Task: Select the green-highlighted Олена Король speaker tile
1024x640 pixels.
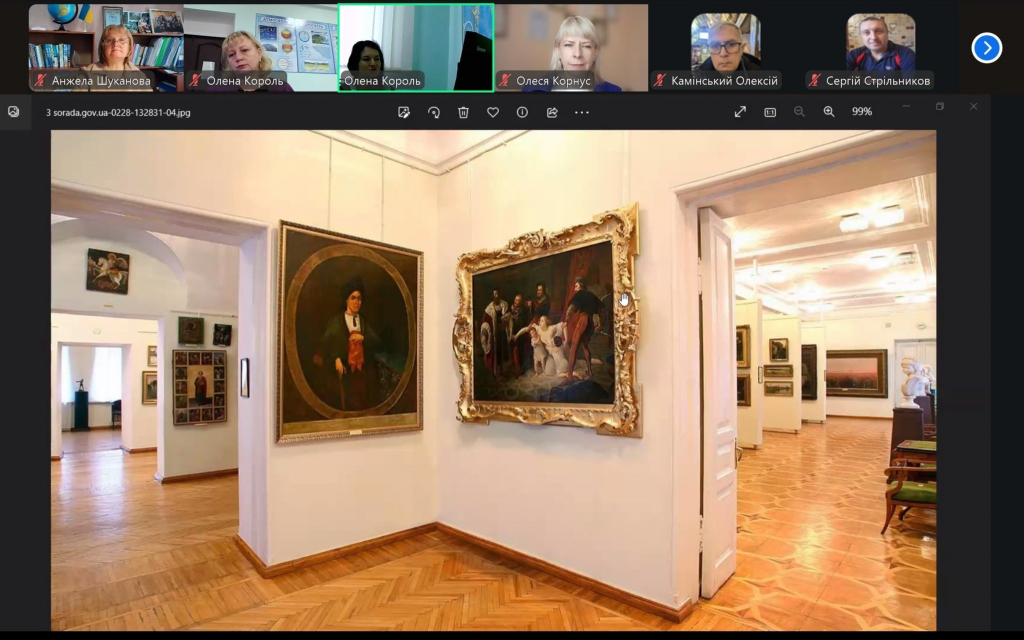Action: click(x=415, y=45)
